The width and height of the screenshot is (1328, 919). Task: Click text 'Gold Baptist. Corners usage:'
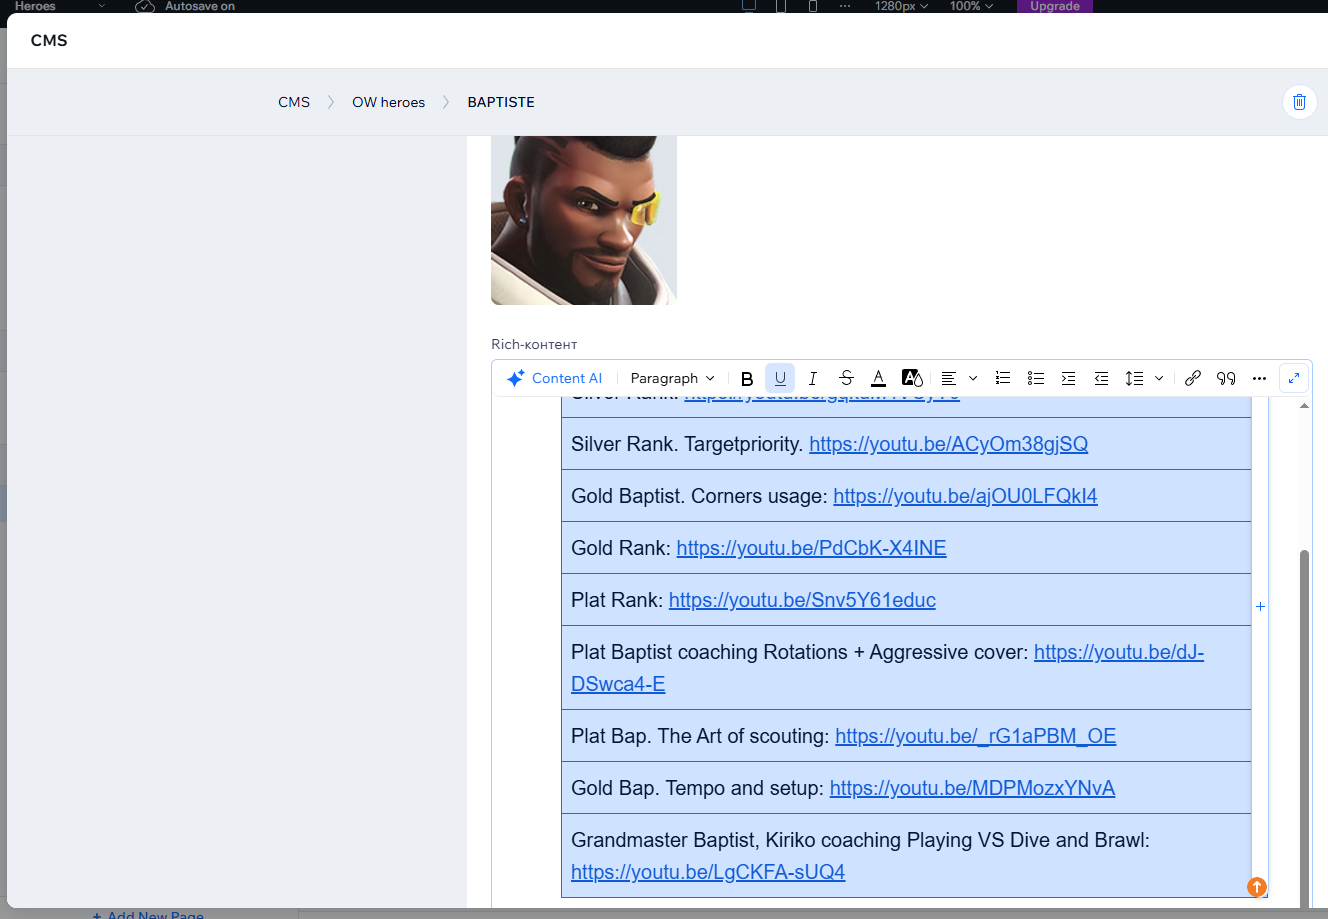click(x=699, y=496)
